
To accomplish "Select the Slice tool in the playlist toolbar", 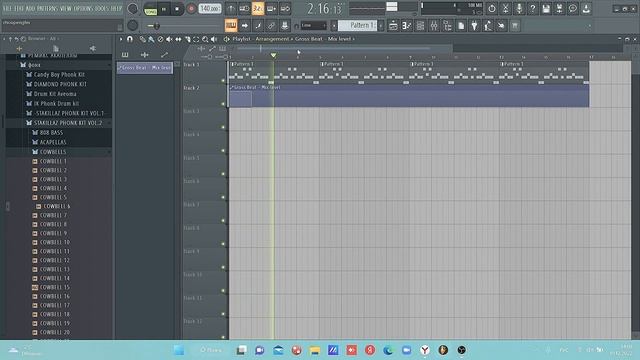I will point(187,39).
